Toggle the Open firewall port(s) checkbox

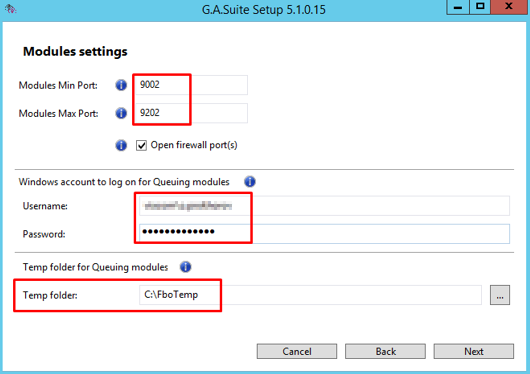[x=141, y=145]
